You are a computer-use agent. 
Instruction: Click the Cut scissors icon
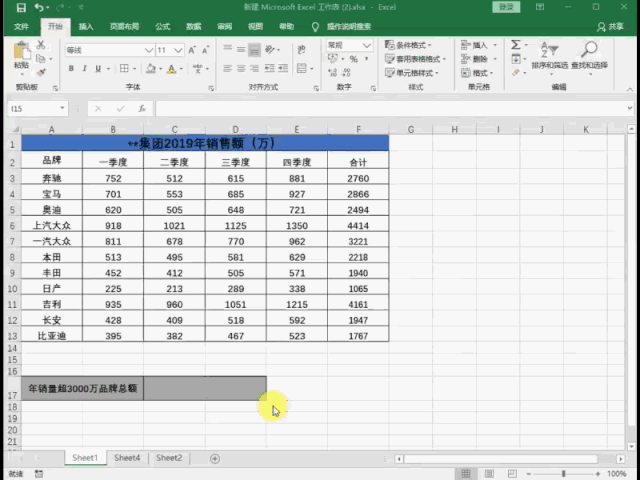pyautogui.click(x=41, y=45)
